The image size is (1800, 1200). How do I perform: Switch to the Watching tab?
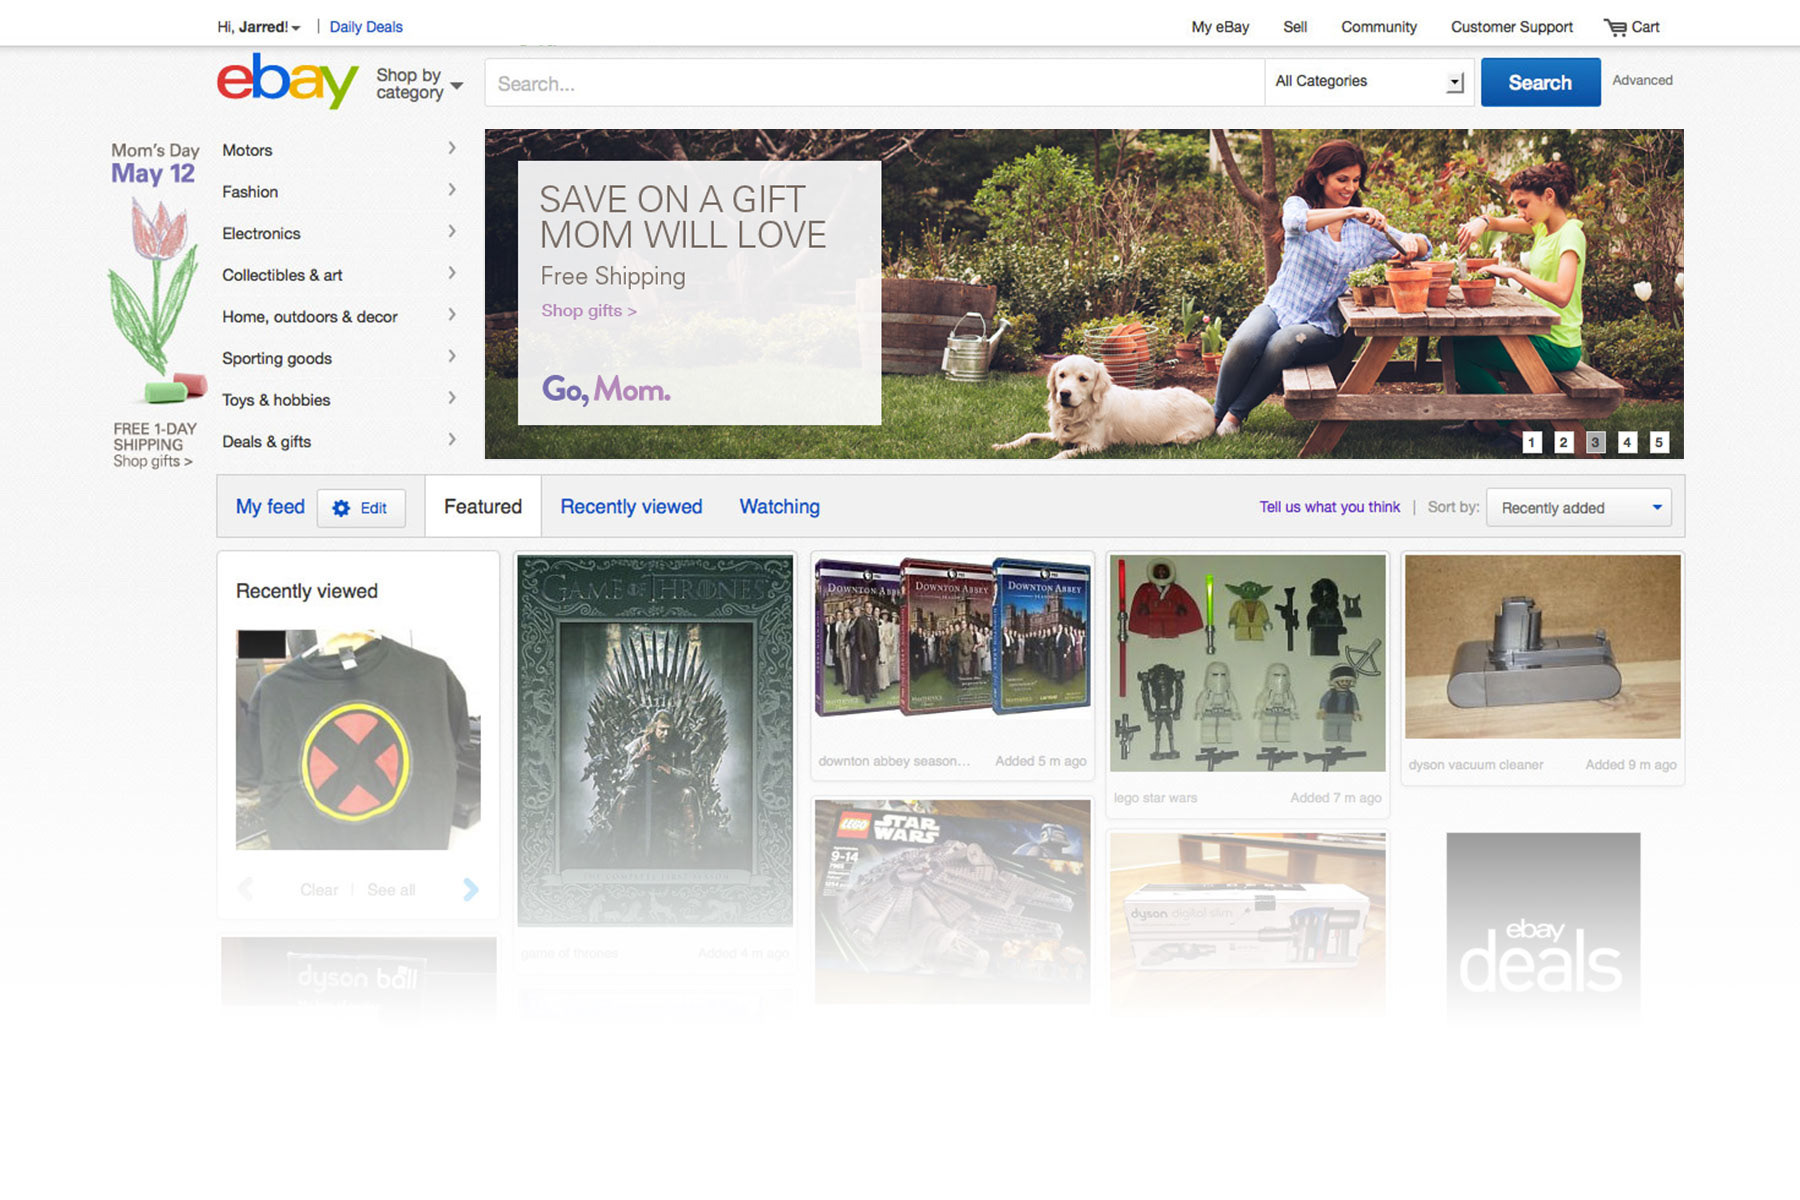click(x=780, y=507)
